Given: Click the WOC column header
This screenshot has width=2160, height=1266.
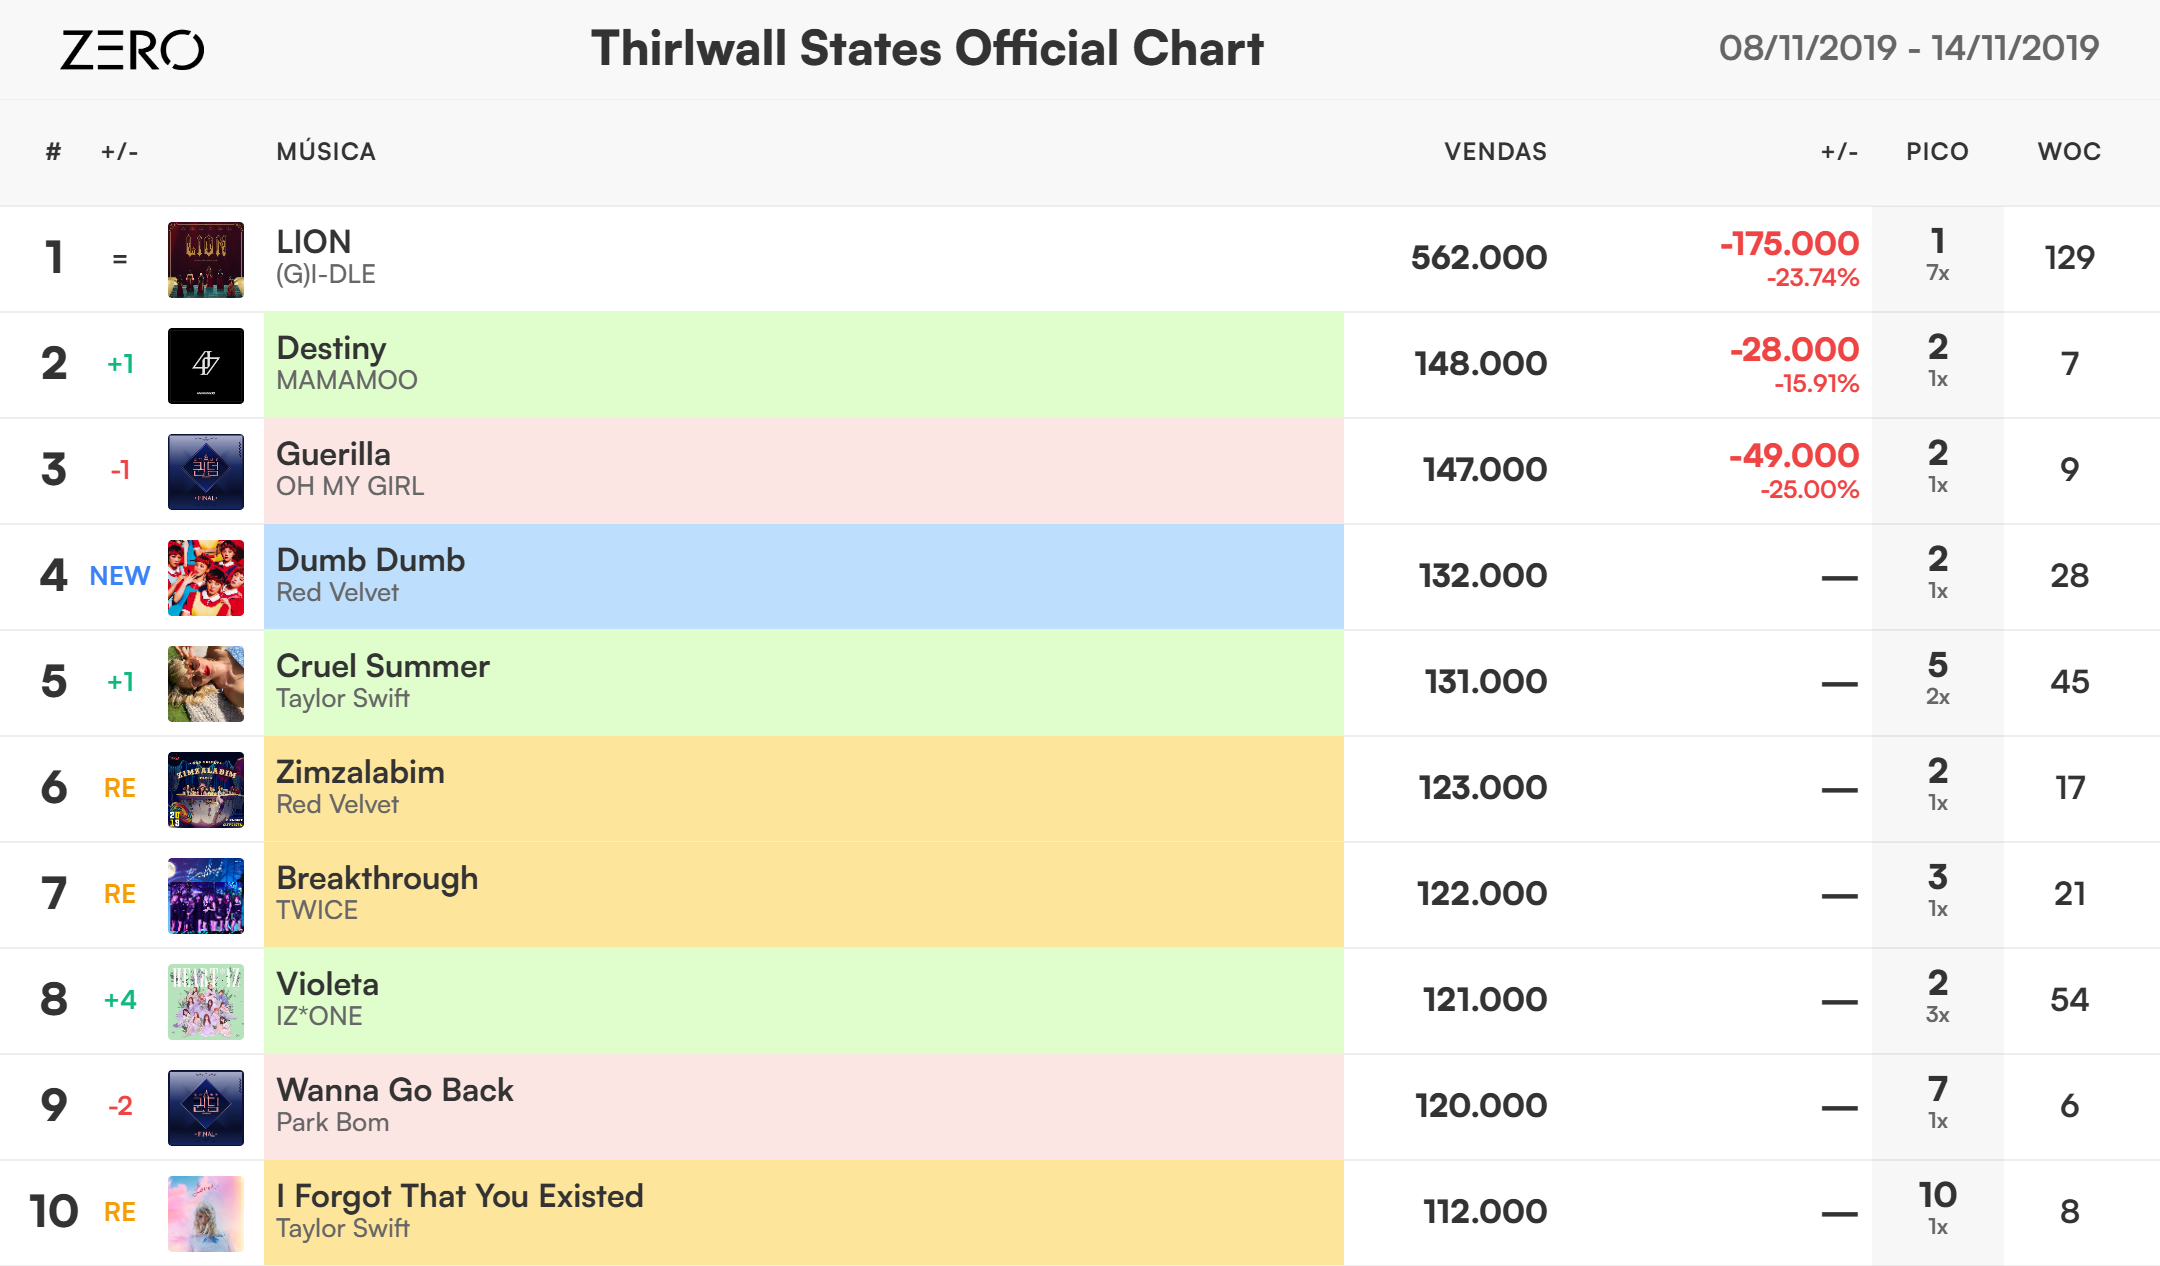Looking at the screenshot, I should 2069,152.
